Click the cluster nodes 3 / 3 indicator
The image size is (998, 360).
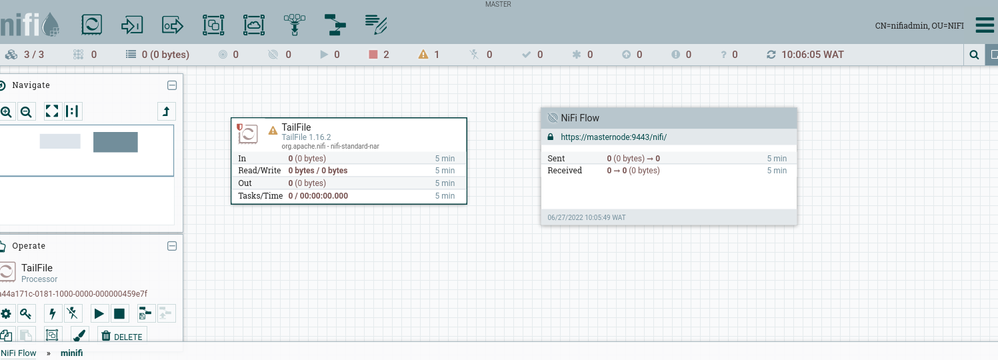coord(24,55)
